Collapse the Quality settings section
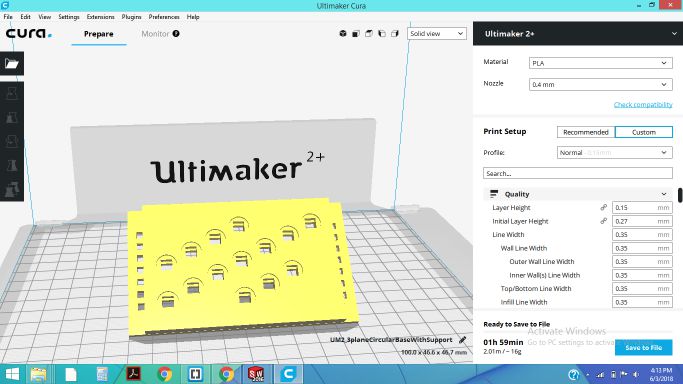 click(664, 194)
